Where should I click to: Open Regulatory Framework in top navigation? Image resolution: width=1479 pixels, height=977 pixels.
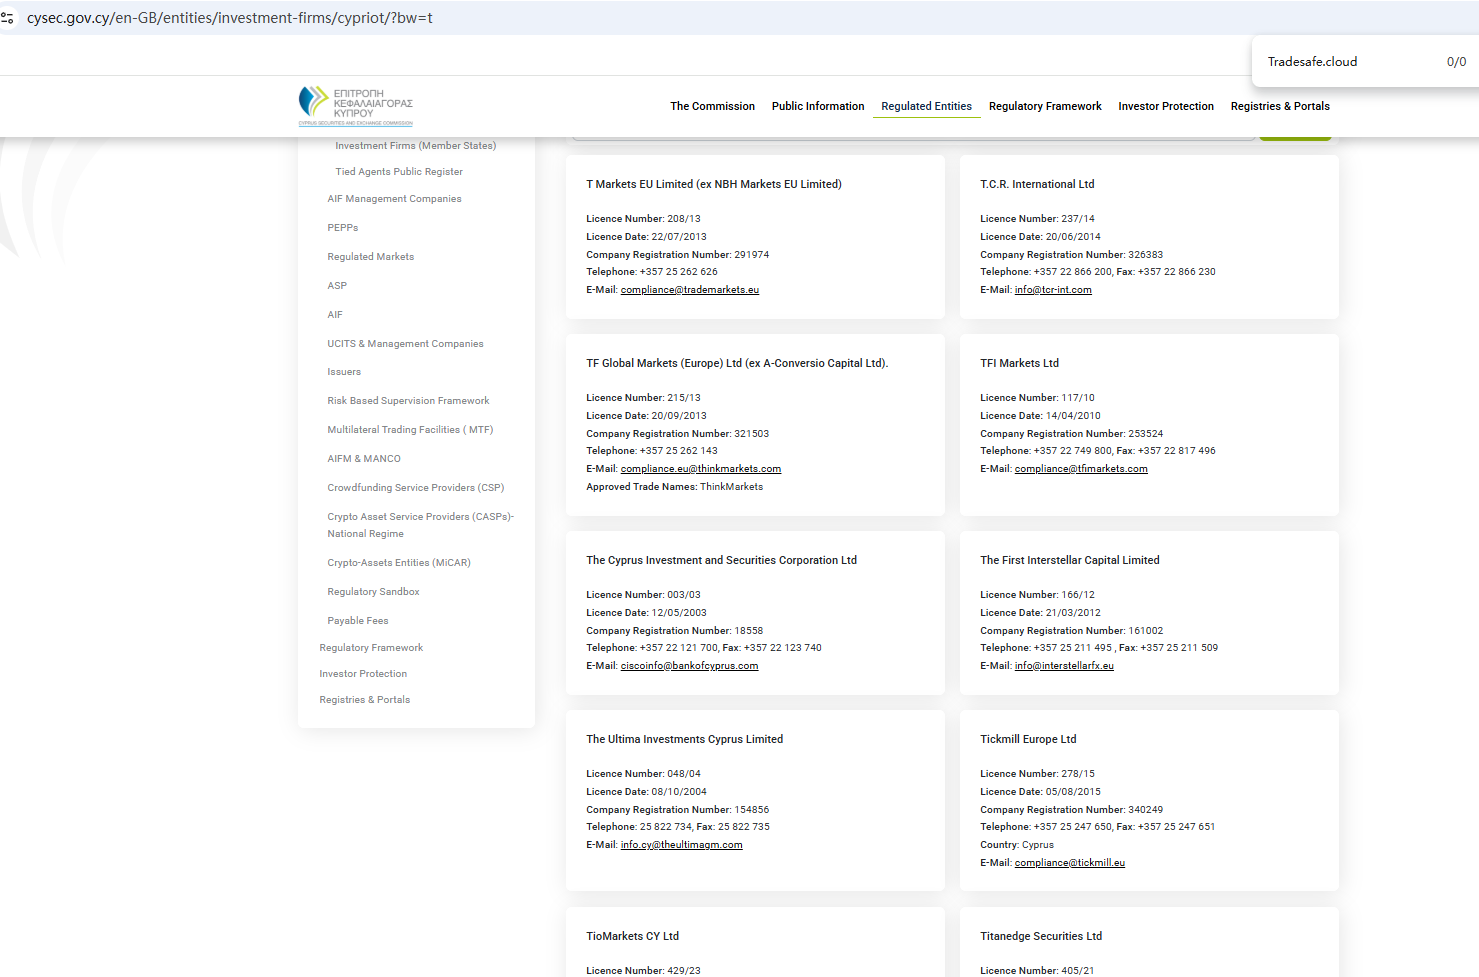point(1044,106)
